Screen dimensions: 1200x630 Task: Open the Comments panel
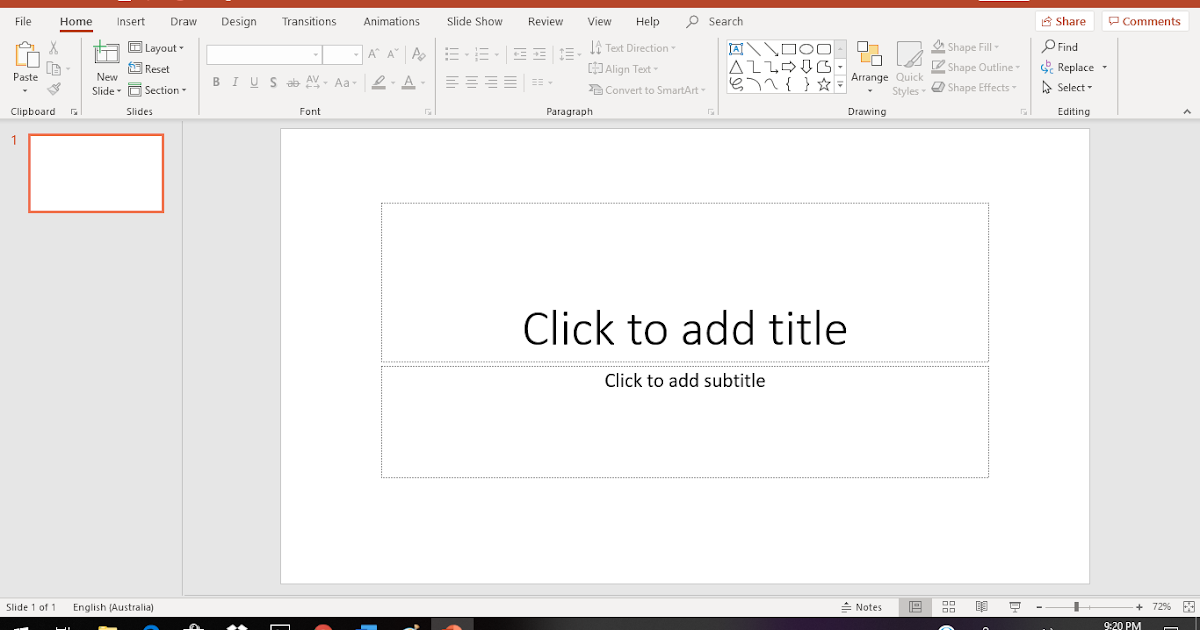pos(1144,20)
